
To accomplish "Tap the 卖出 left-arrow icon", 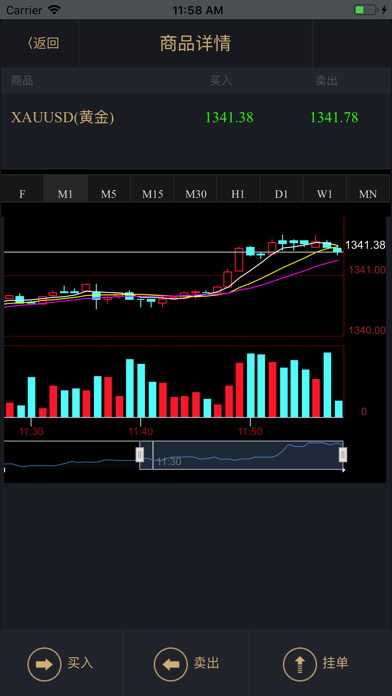I will pos(170,664).
